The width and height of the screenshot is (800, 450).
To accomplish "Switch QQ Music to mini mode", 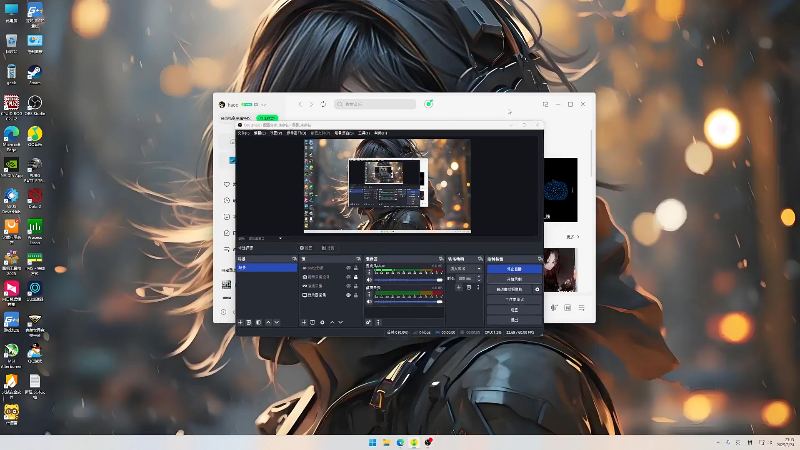I will (x=545, y=104).
